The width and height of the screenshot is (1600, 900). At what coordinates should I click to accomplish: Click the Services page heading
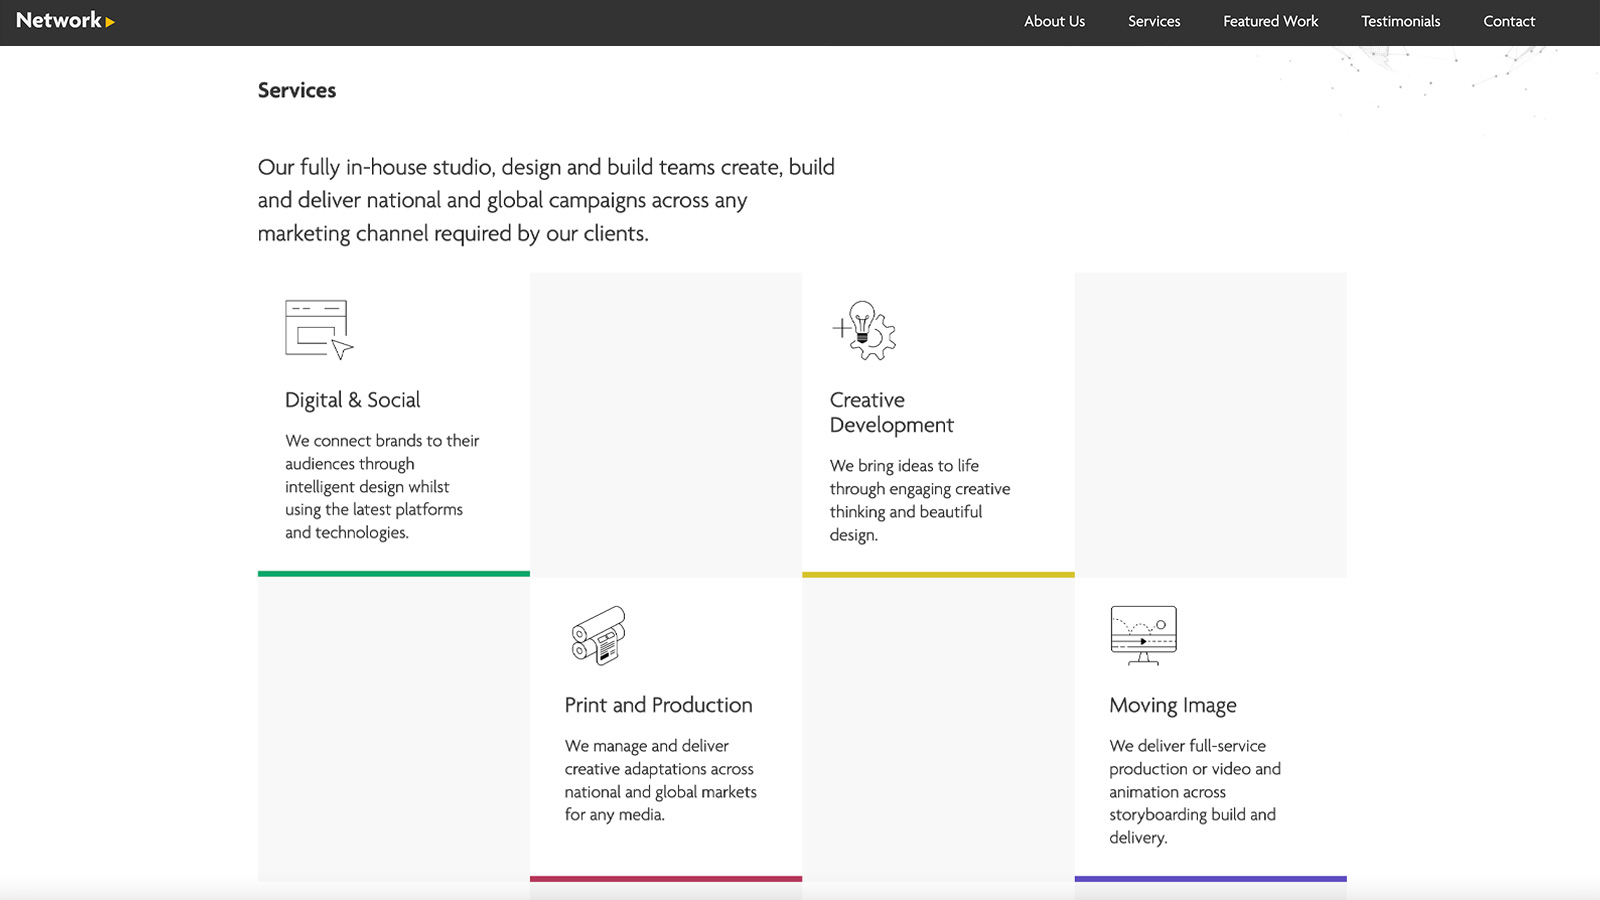297,90
